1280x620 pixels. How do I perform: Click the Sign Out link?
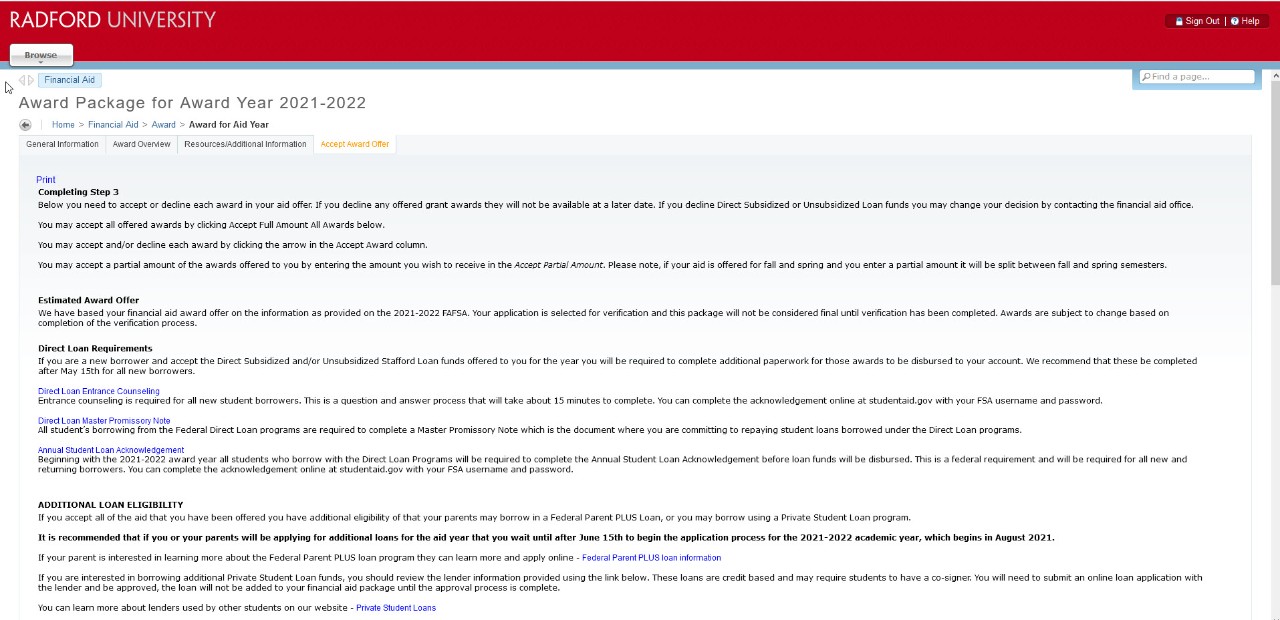pyautogui.click(x=1202, y=21)
